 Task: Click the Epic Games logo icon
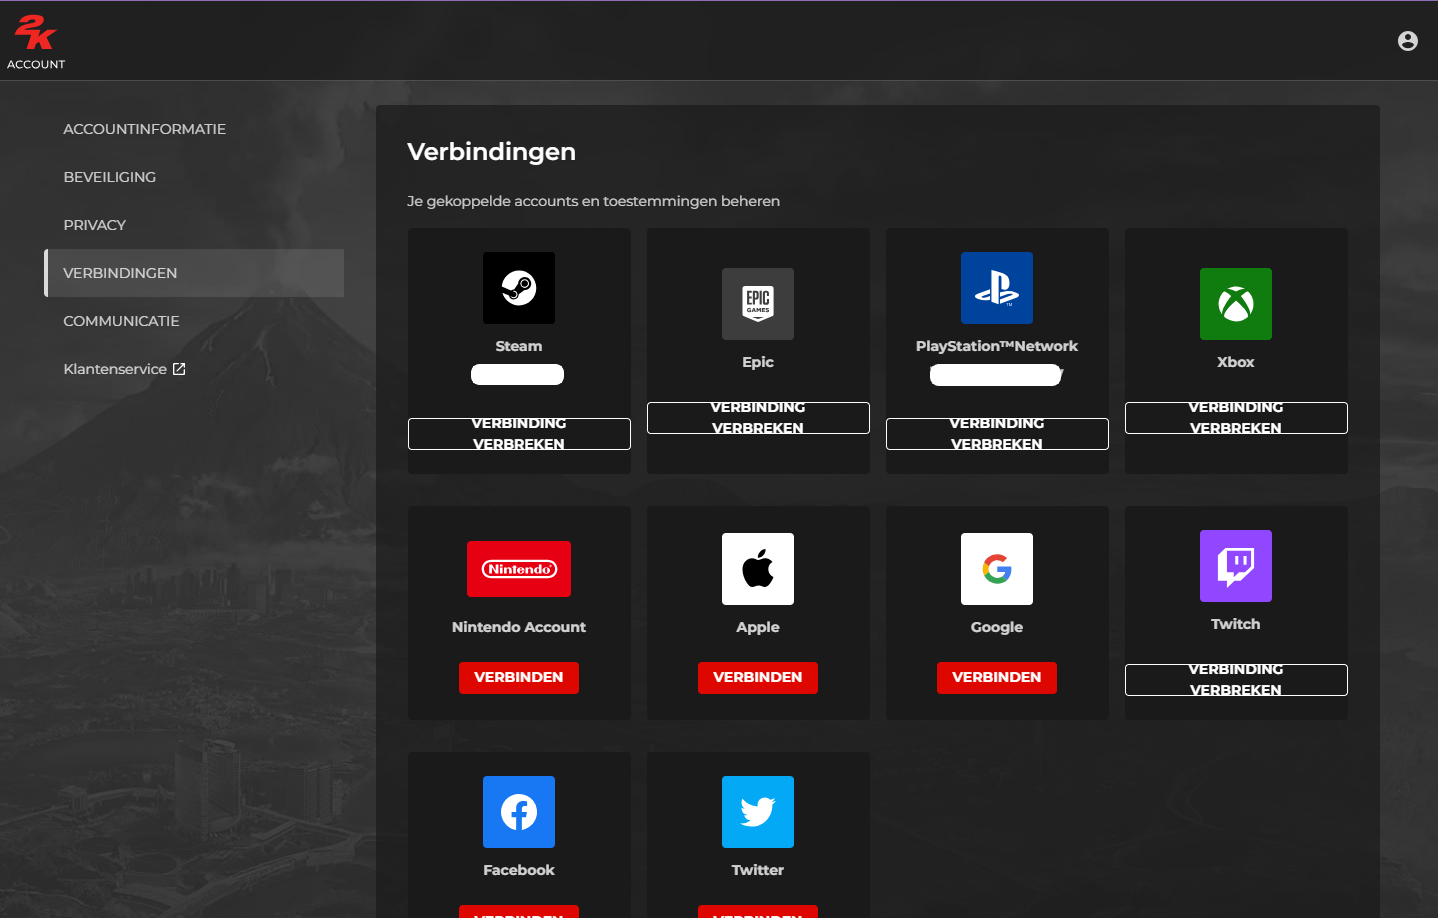click(758, 304)
